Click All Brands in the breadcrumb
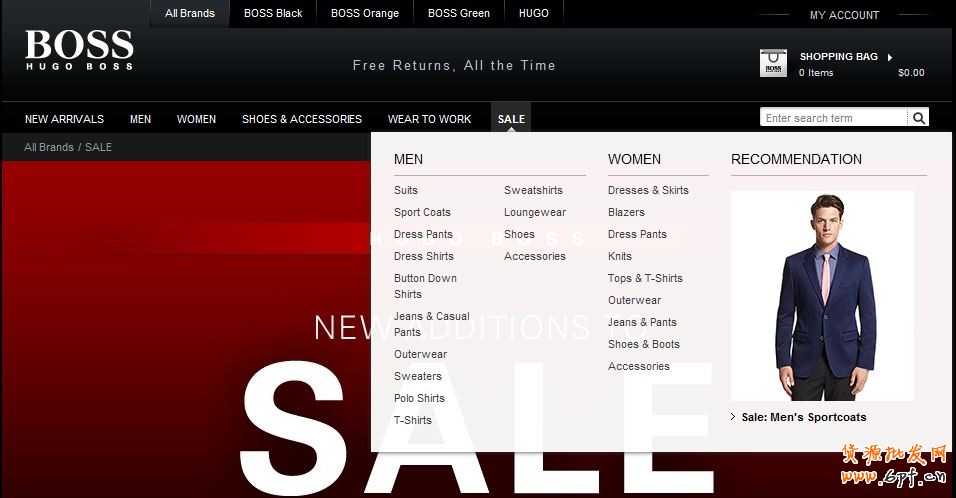956x498 pixels. click(49, 147)
